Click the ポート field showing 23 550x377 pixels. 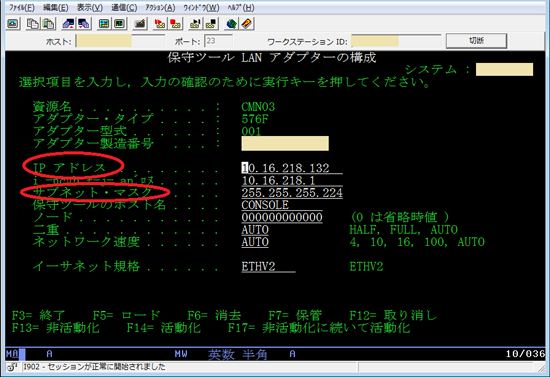click(x=218, y=41)
